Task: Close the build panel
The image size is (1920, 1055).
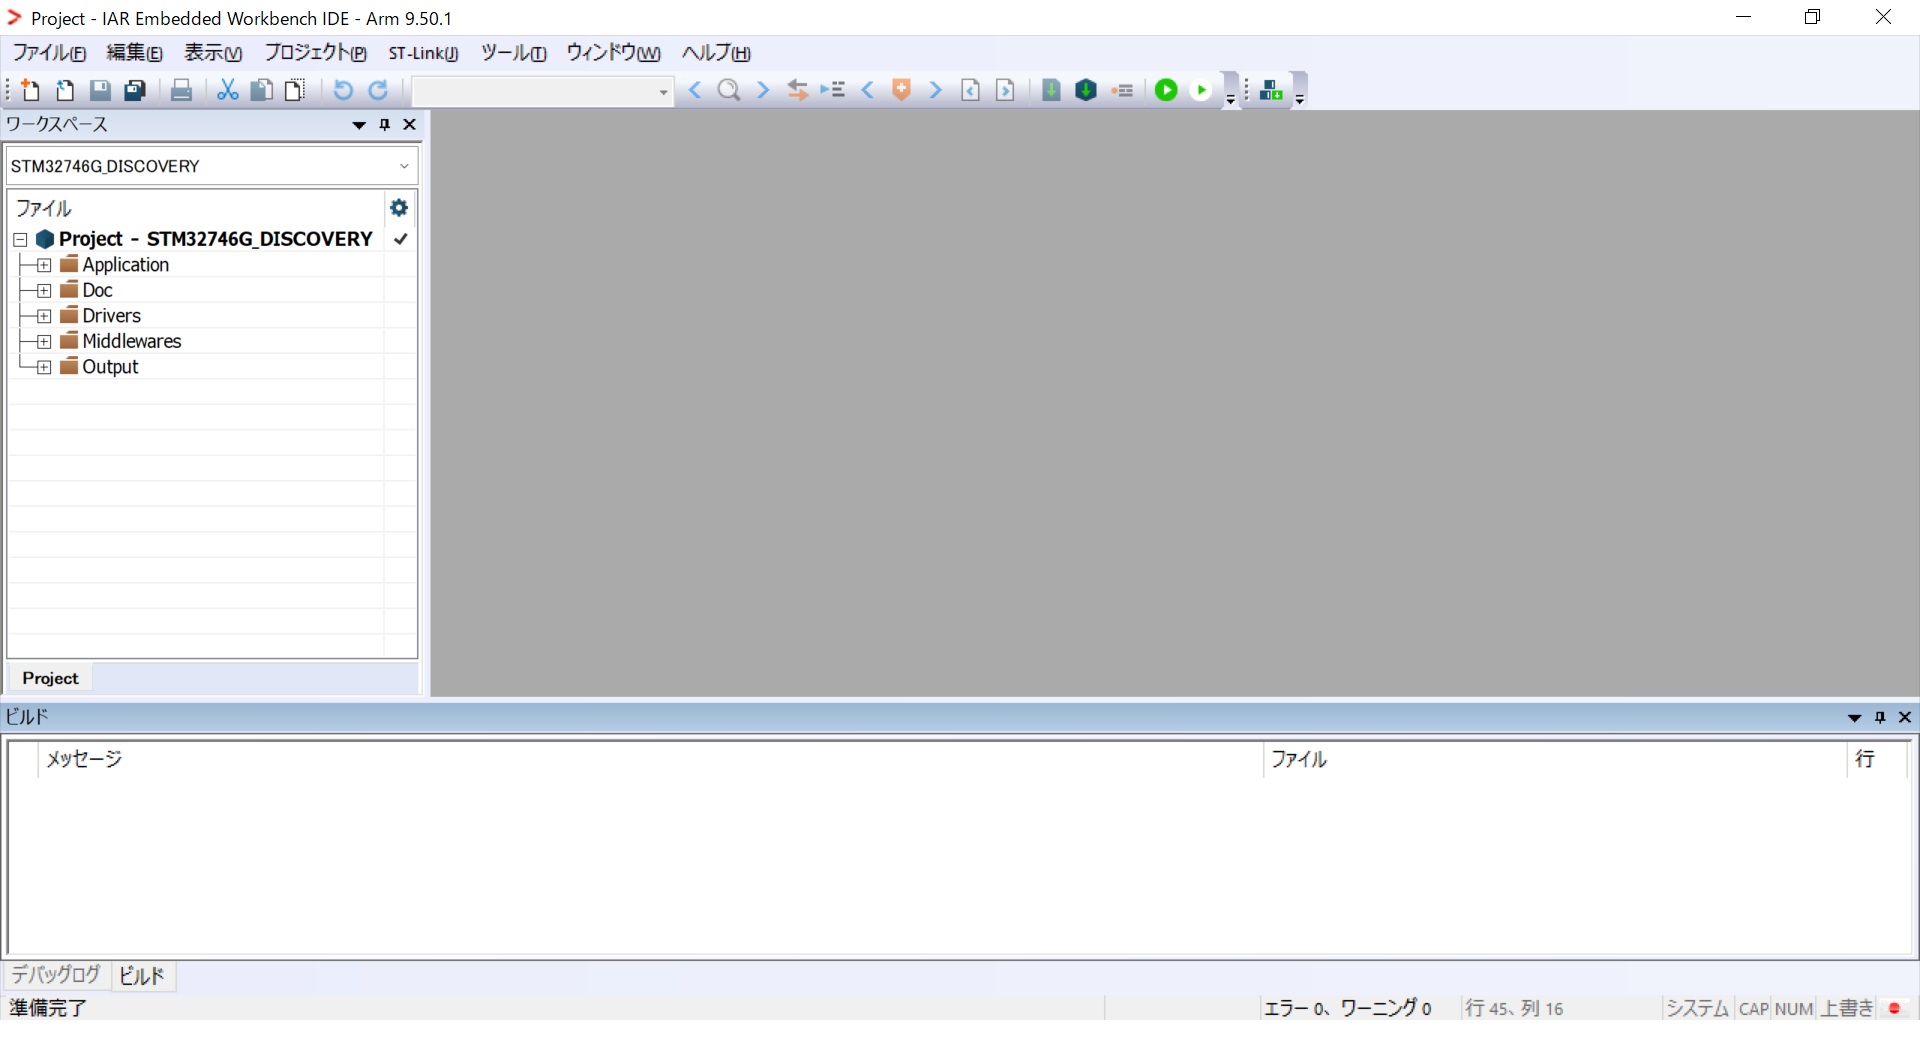Action: [1905, 717]
